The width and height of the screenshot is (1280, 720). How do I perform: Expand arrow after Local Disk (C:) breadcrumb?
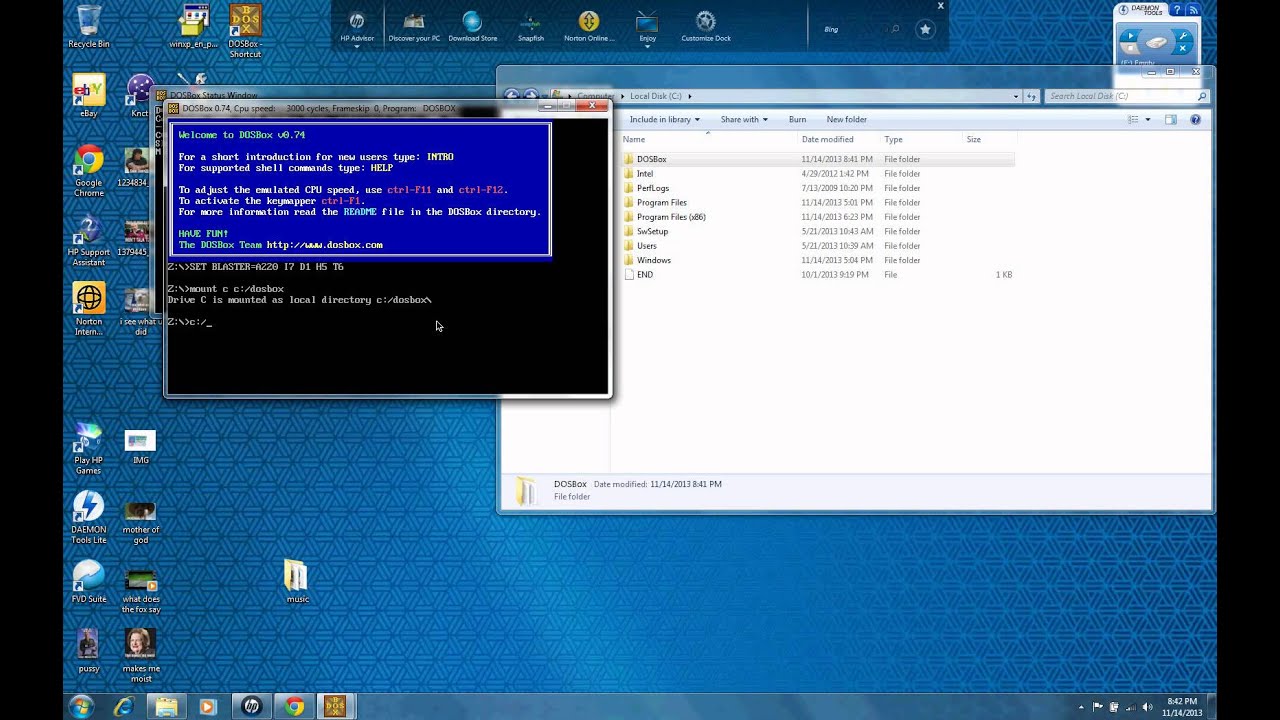689,96
